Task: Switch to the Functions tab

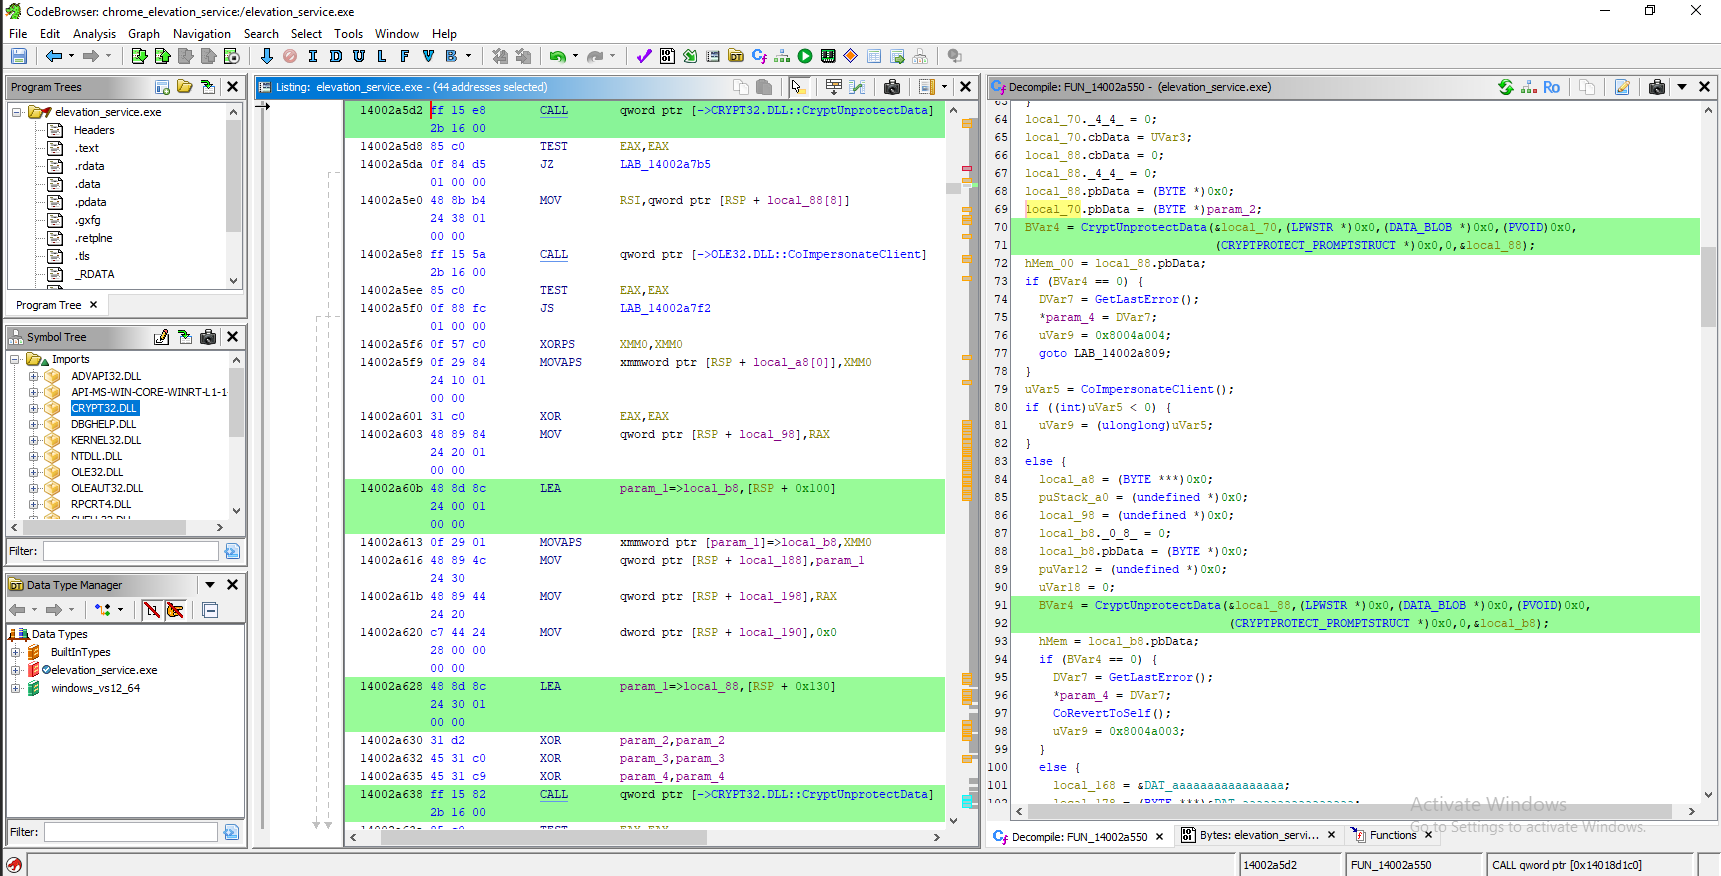Action: 1391,836
